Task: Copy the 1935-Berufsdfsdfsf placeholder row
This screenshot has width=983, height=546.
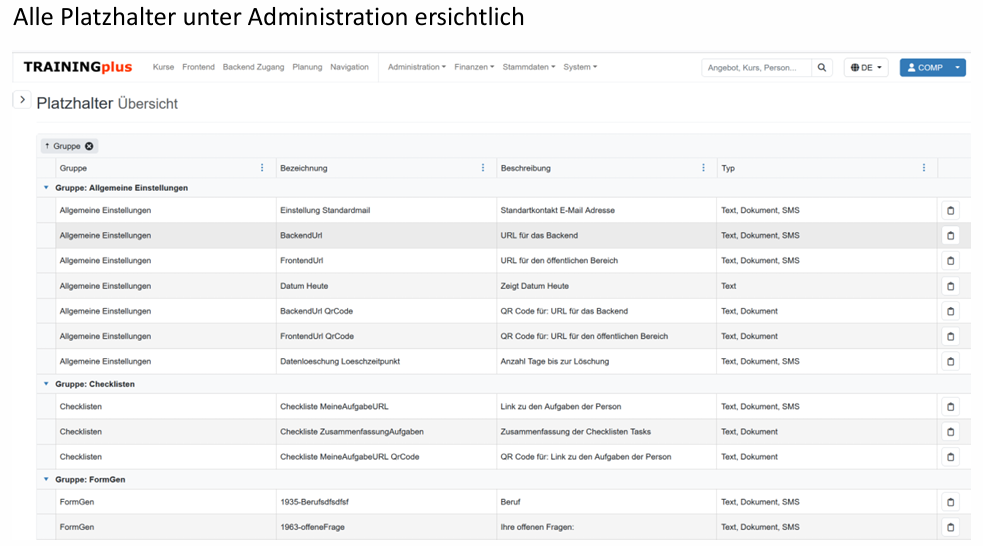Action: 950,502
